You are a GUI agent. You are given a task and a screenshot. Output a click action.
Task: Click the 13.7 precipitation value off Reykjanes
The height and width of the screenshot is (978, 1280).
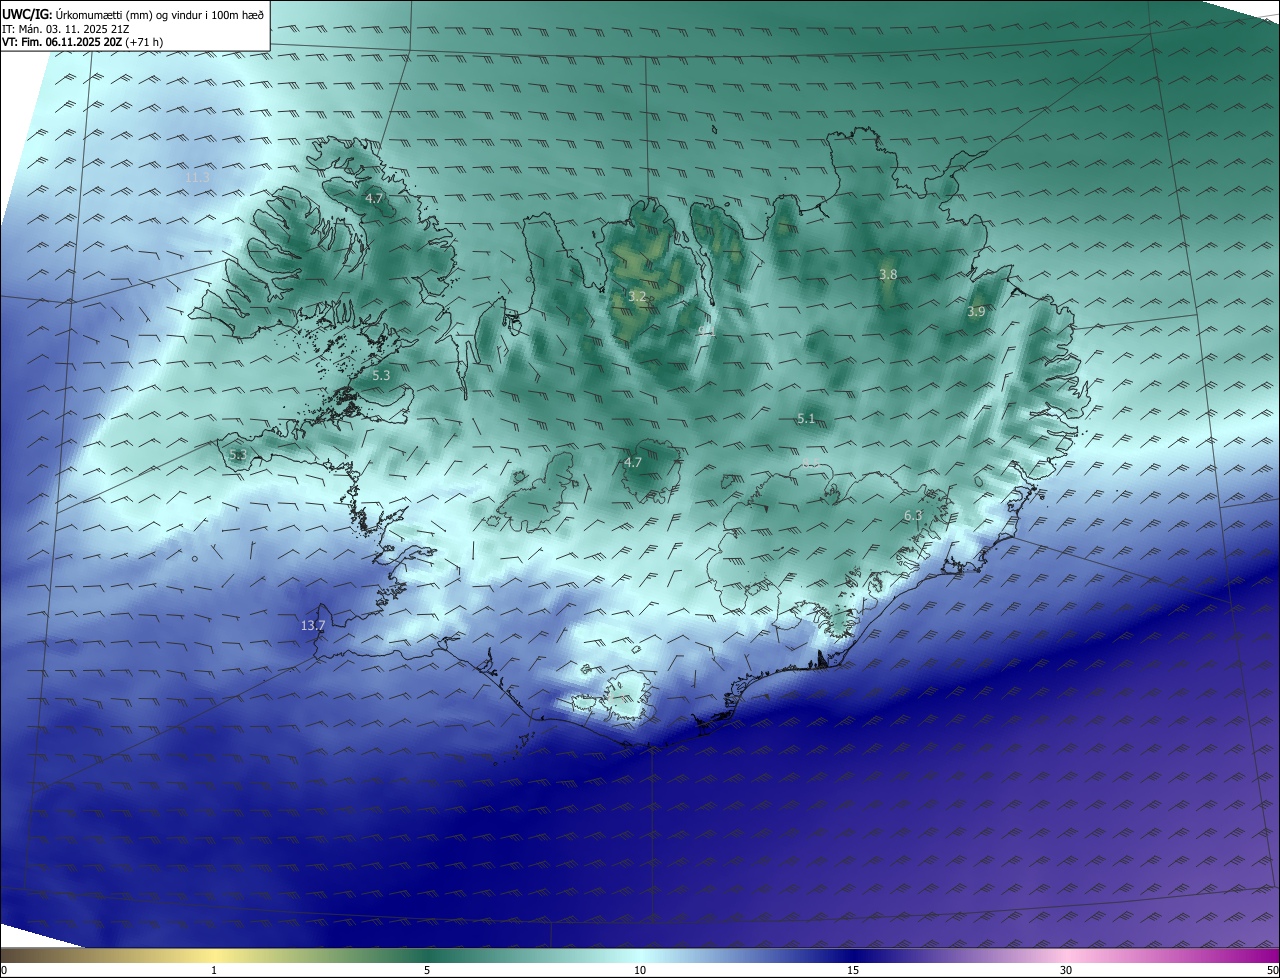click(x=313, y=626)
